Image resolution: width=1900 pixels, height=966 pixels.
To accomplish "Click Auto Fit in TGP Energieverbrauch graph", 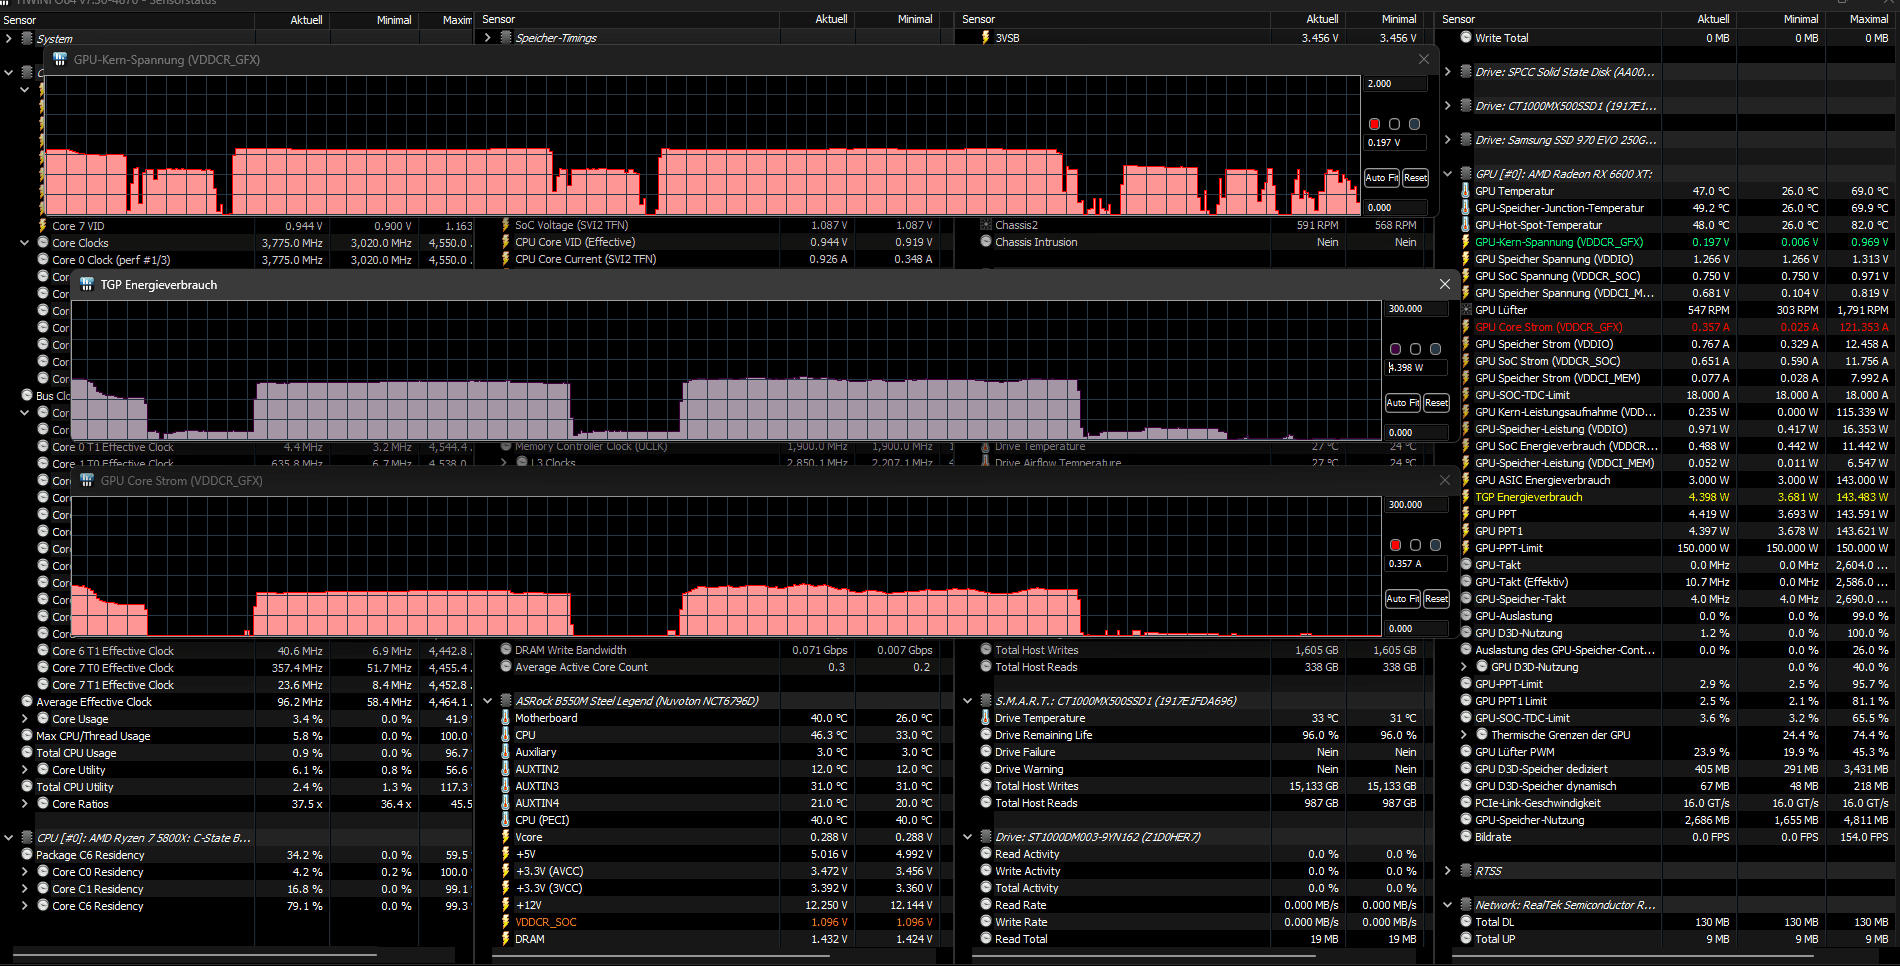I will (x=1403, y=403).
